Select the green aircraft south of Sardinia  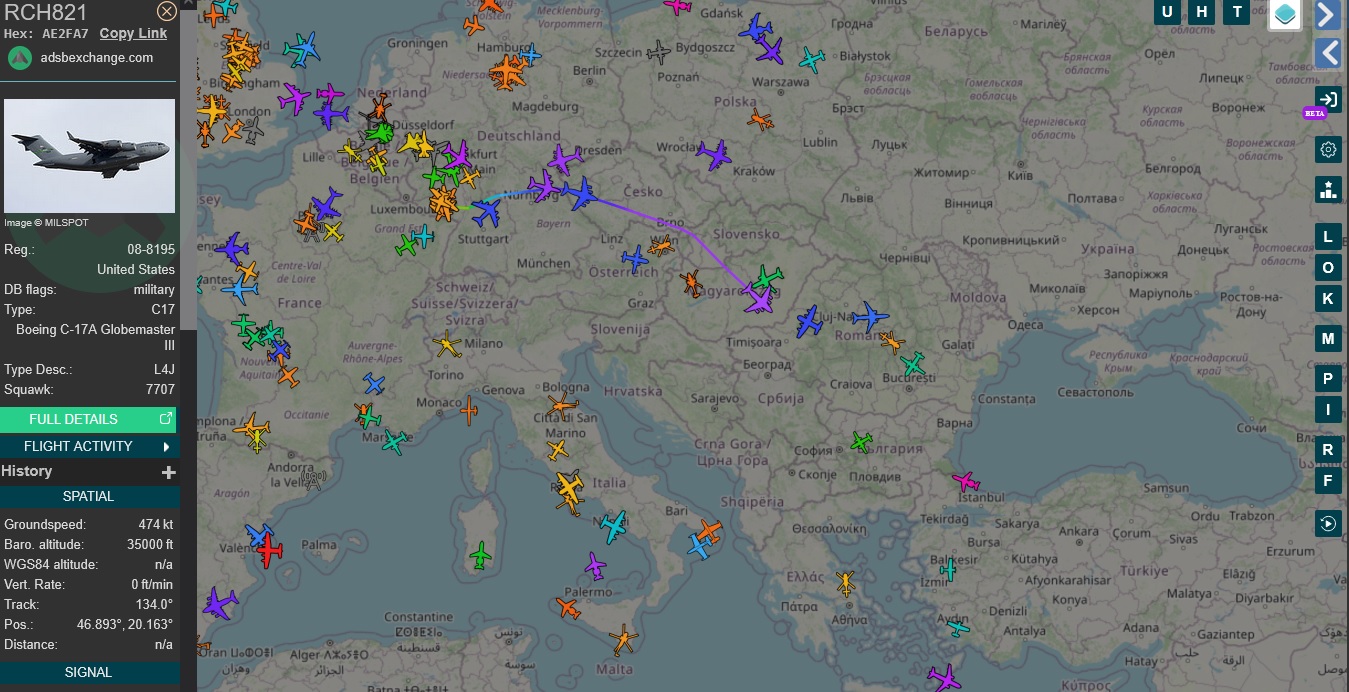point(481,556)
